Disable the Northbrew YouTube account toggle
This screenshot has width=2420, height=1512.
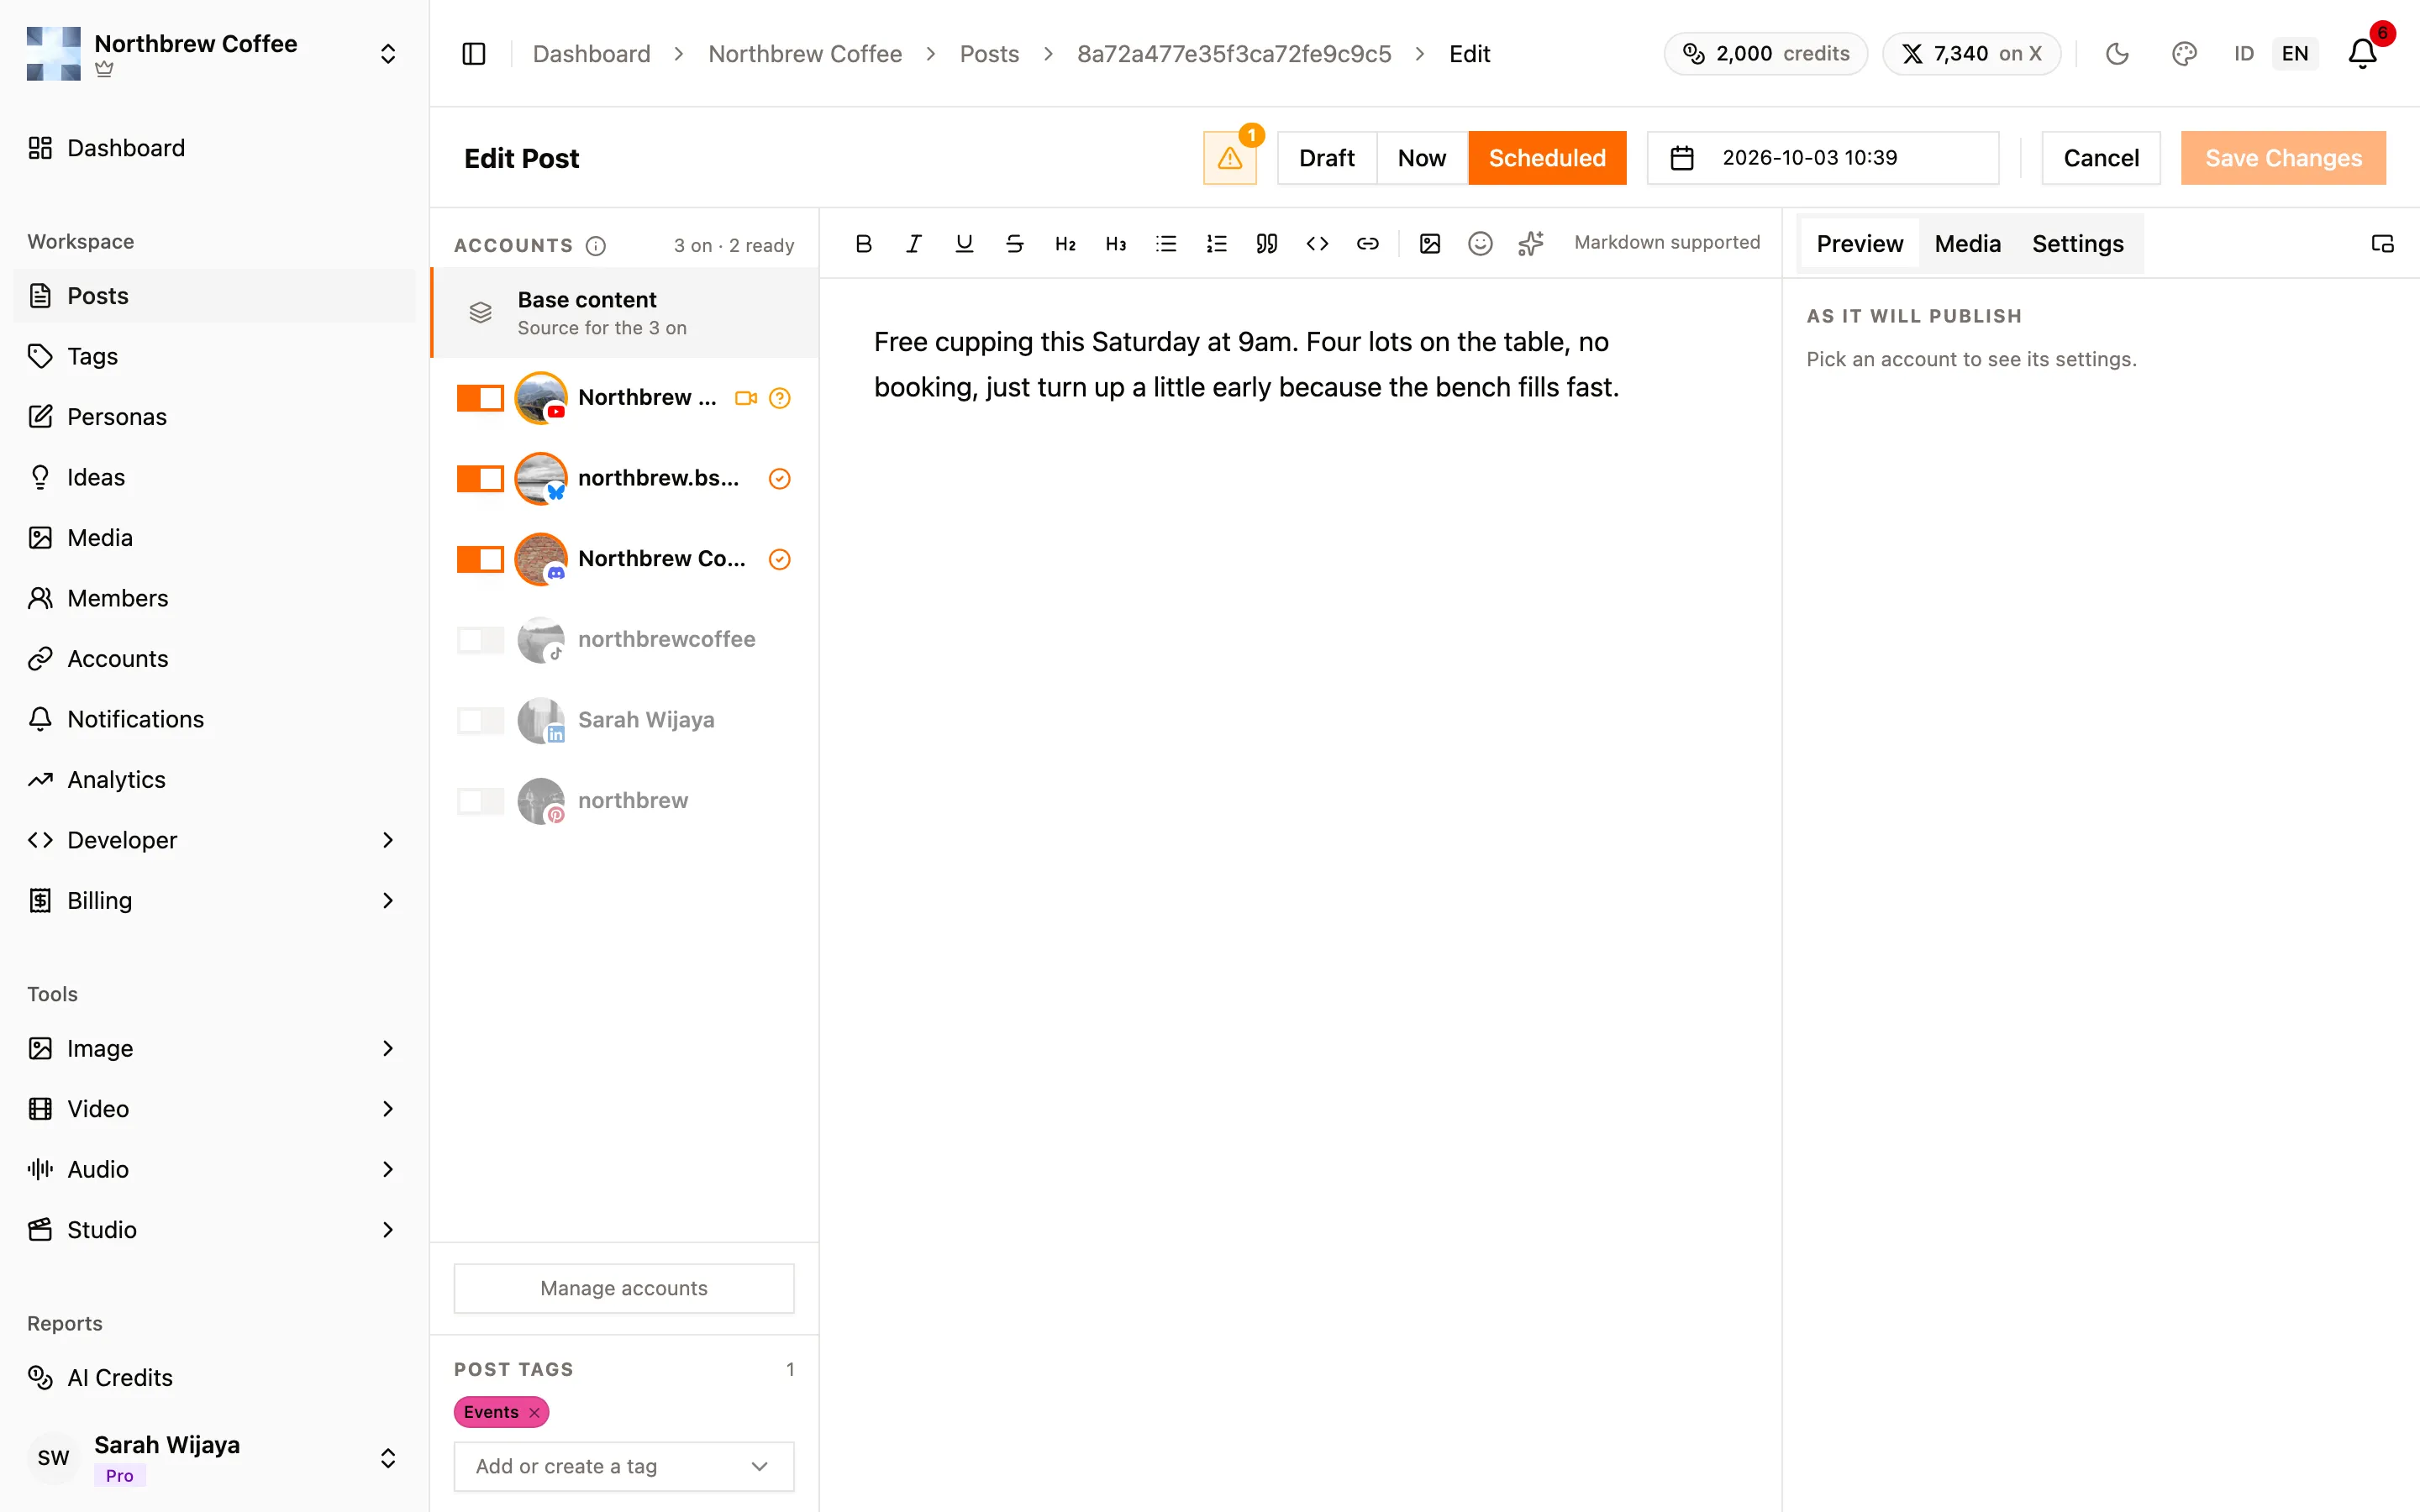pos(480,398)
